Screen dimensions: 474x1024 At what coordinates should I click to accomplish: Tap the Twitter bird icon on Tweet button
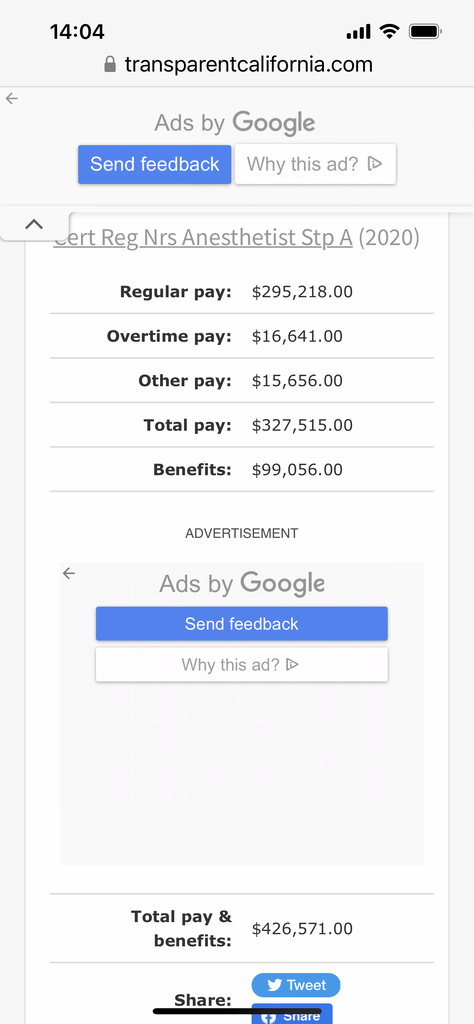pyautogui.click(x=275, y=985)
